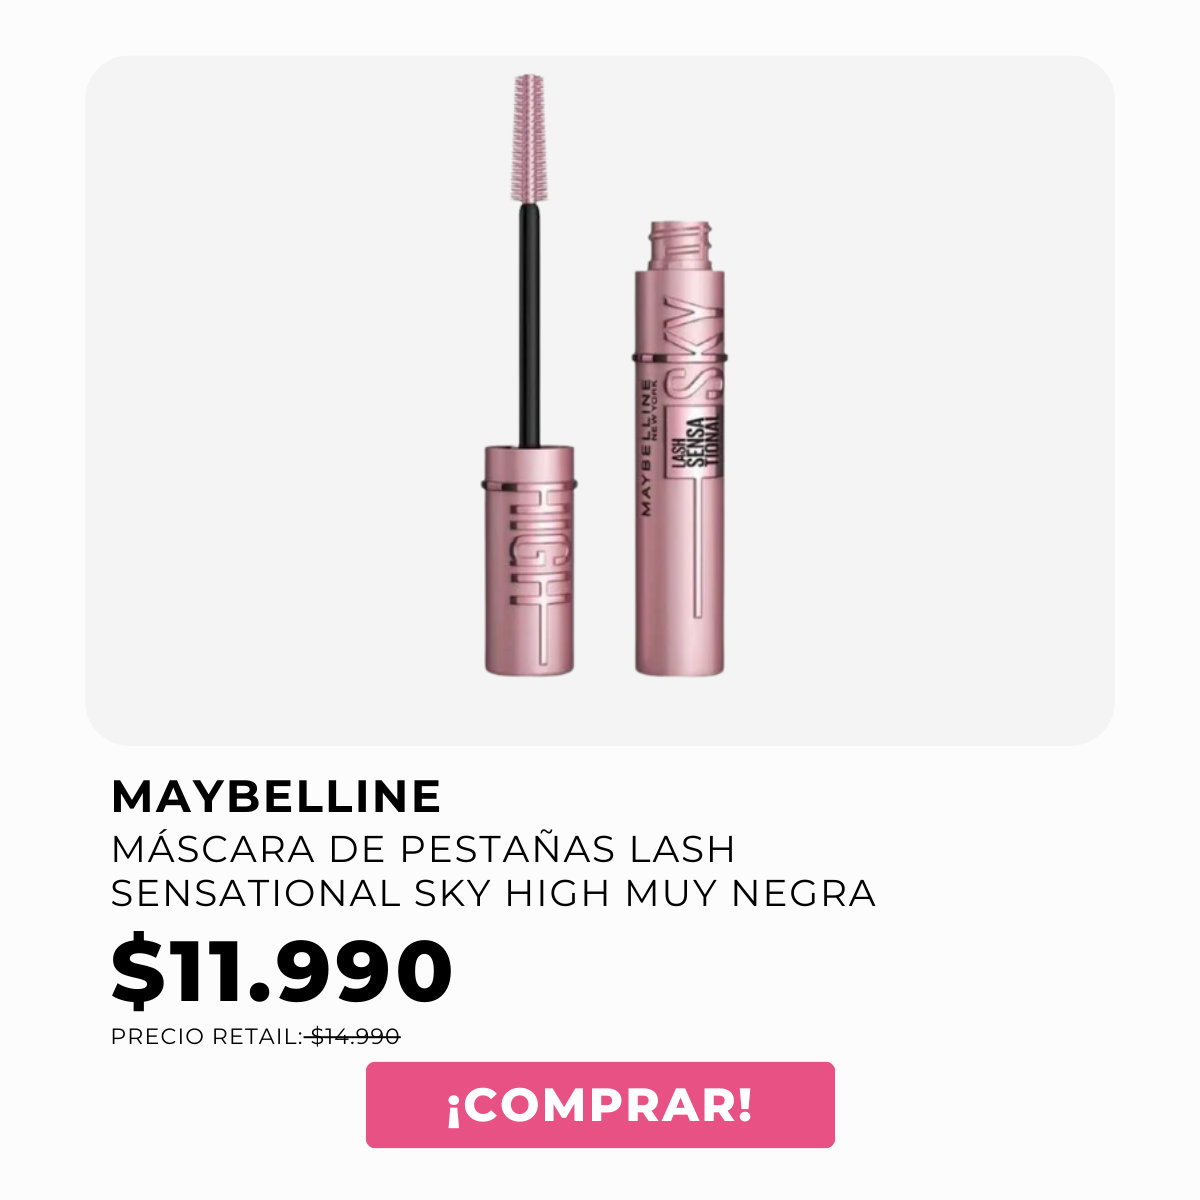Image resolution: width=1200 pixels, height=1200 pixels.
Task: Click the mascara cap with HIGH lettering
Action: click(x=530, y=562)
